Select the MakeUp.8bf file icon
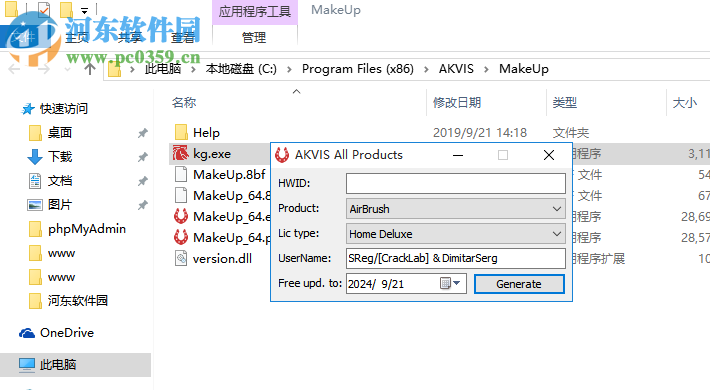 click(181, 174)
